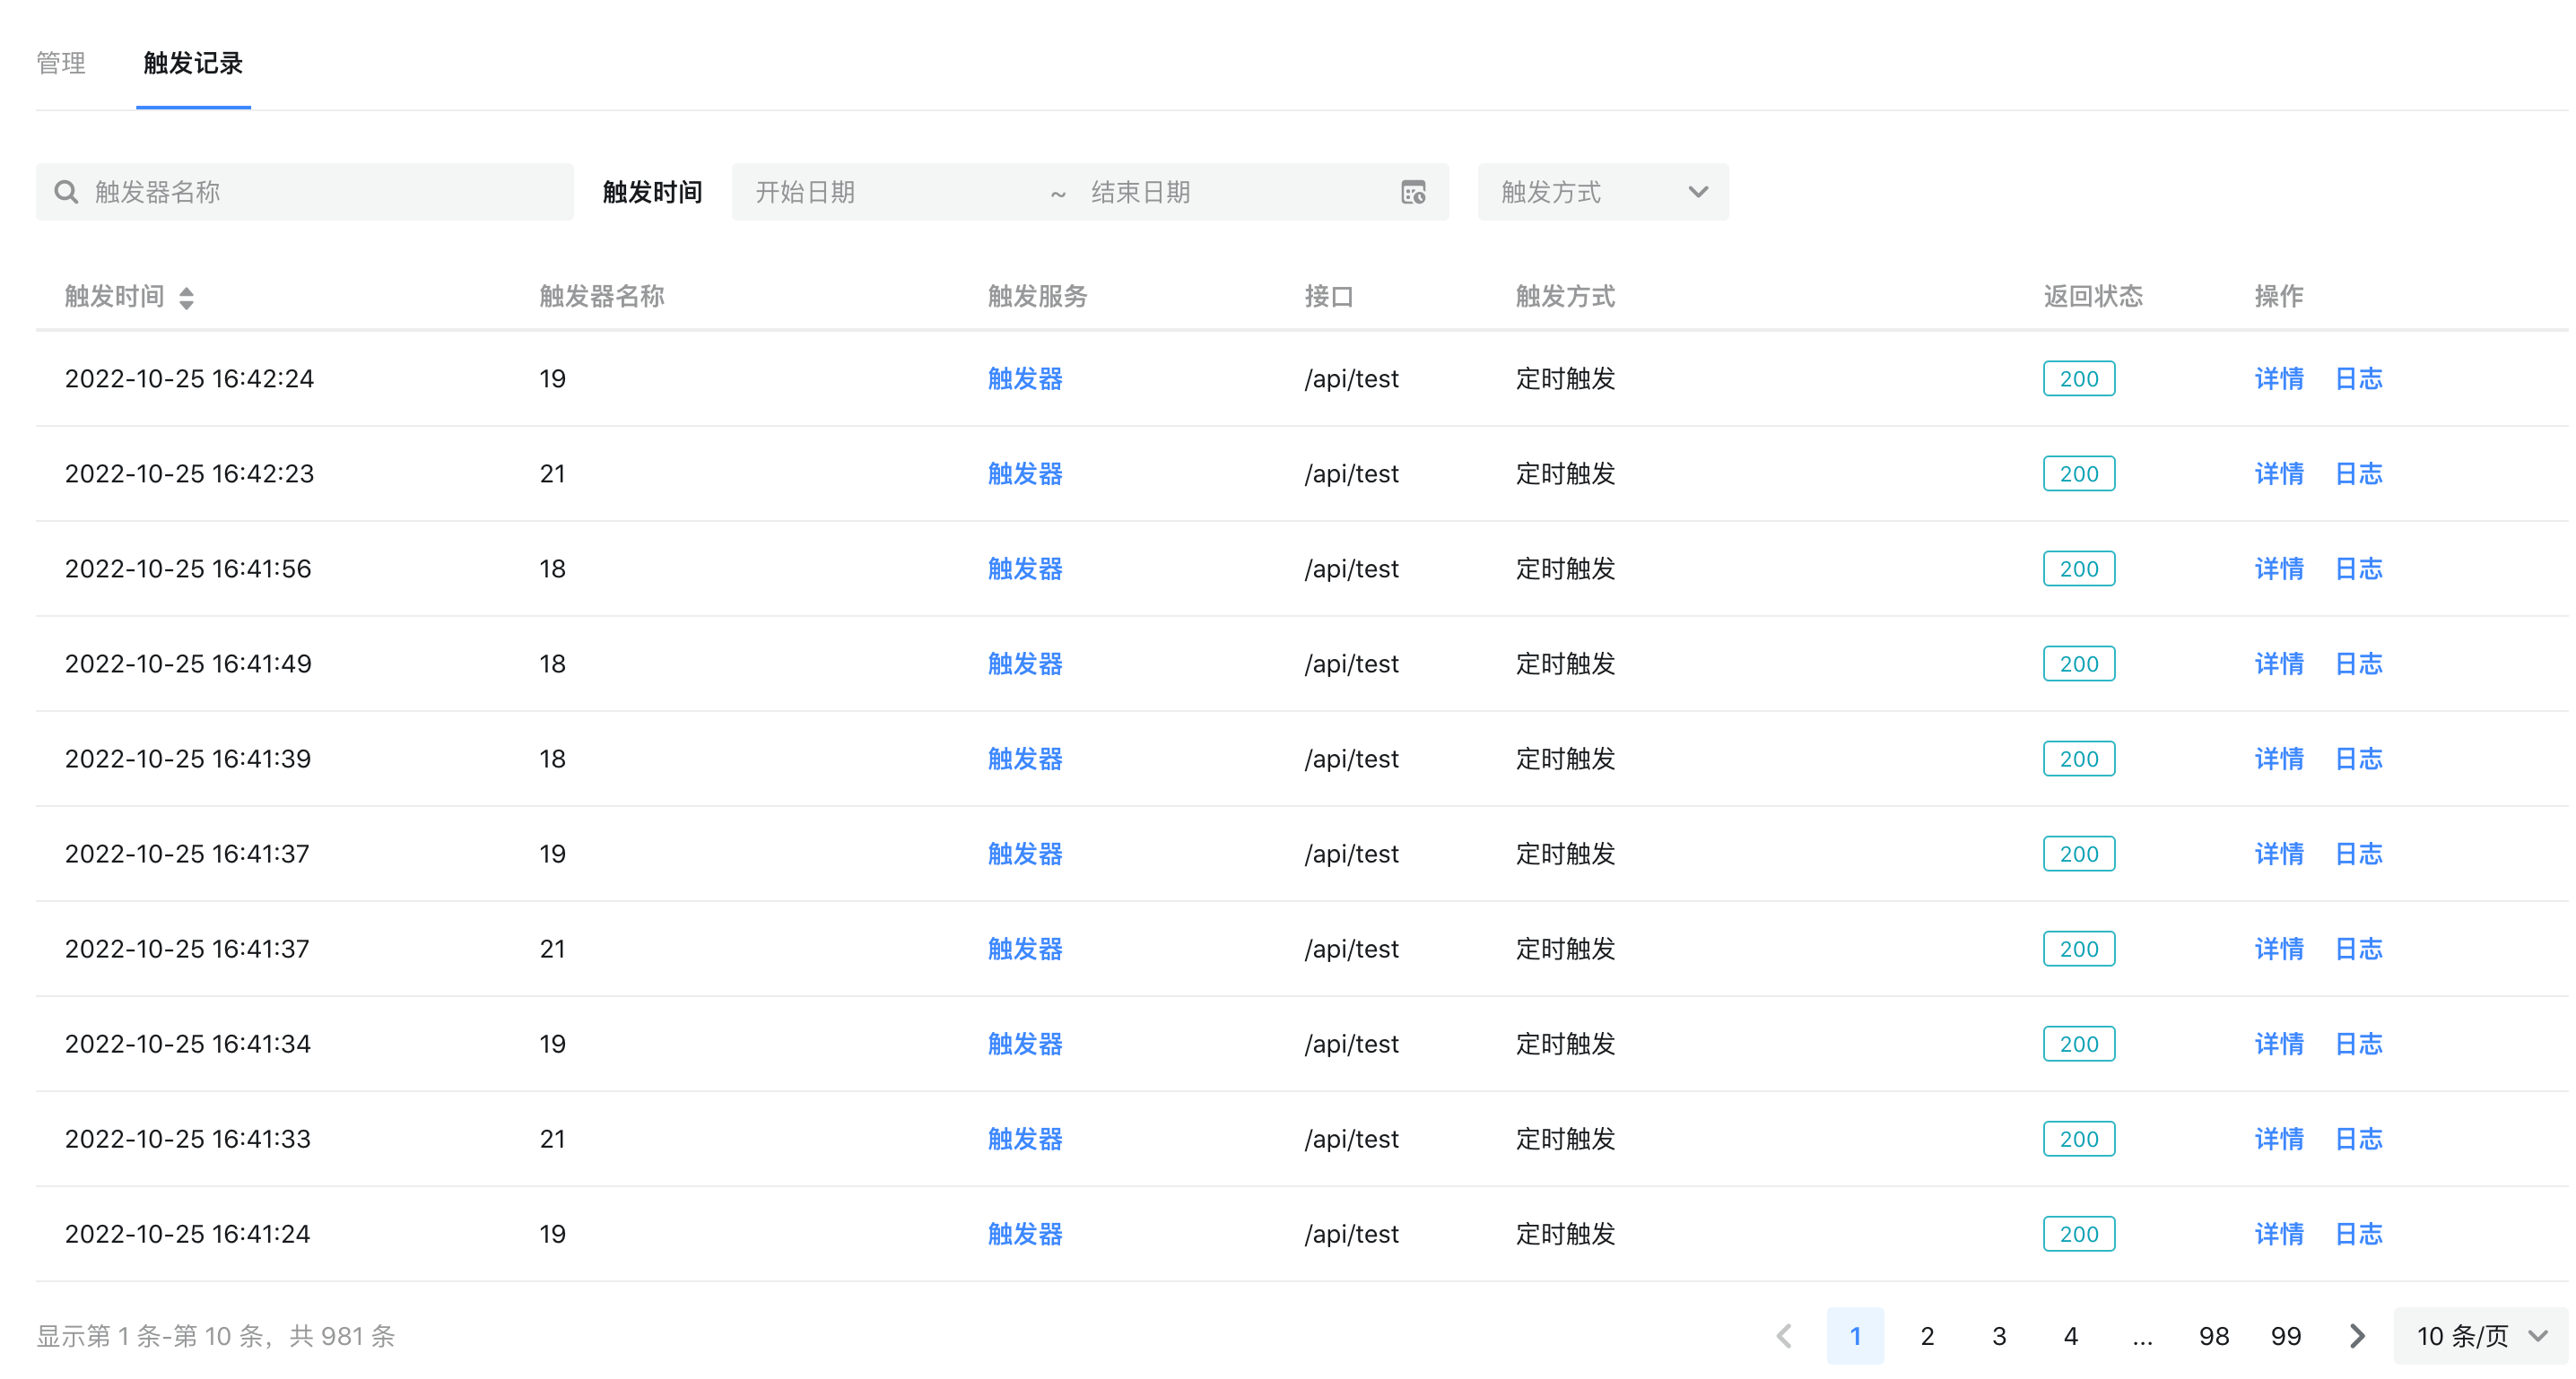Click the 返回状态 column header
This screenshot has height=1379, width=2576.
coord(2093,296)
